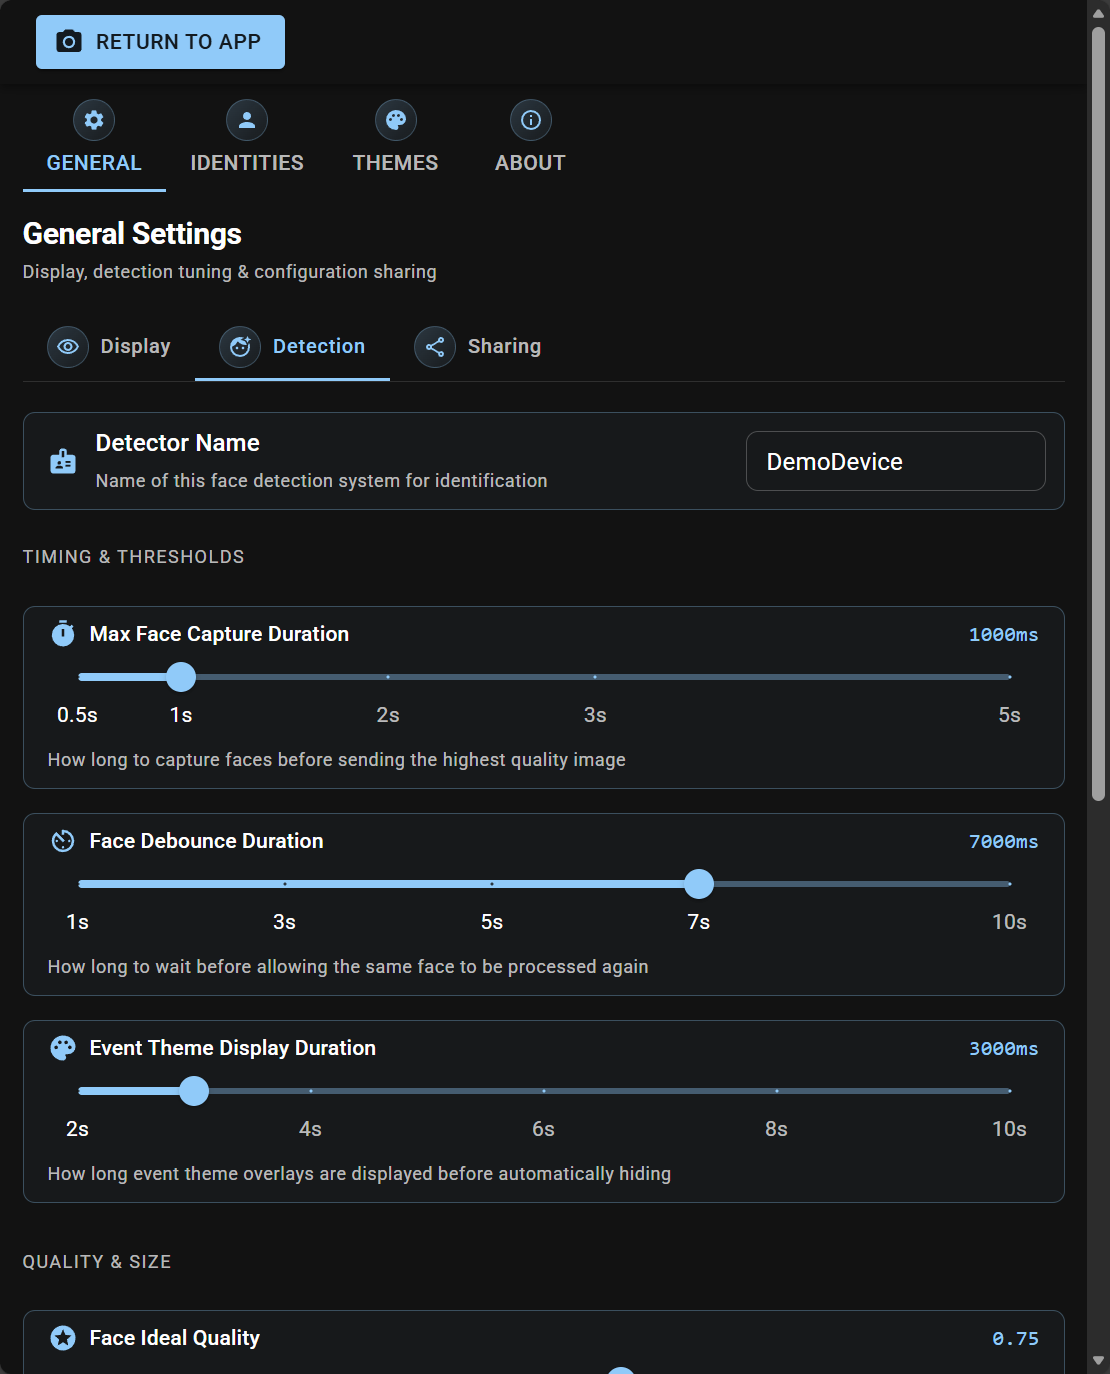Select the person icon above Identities
Viewport: 1110px width, 1374px height.
246,119
